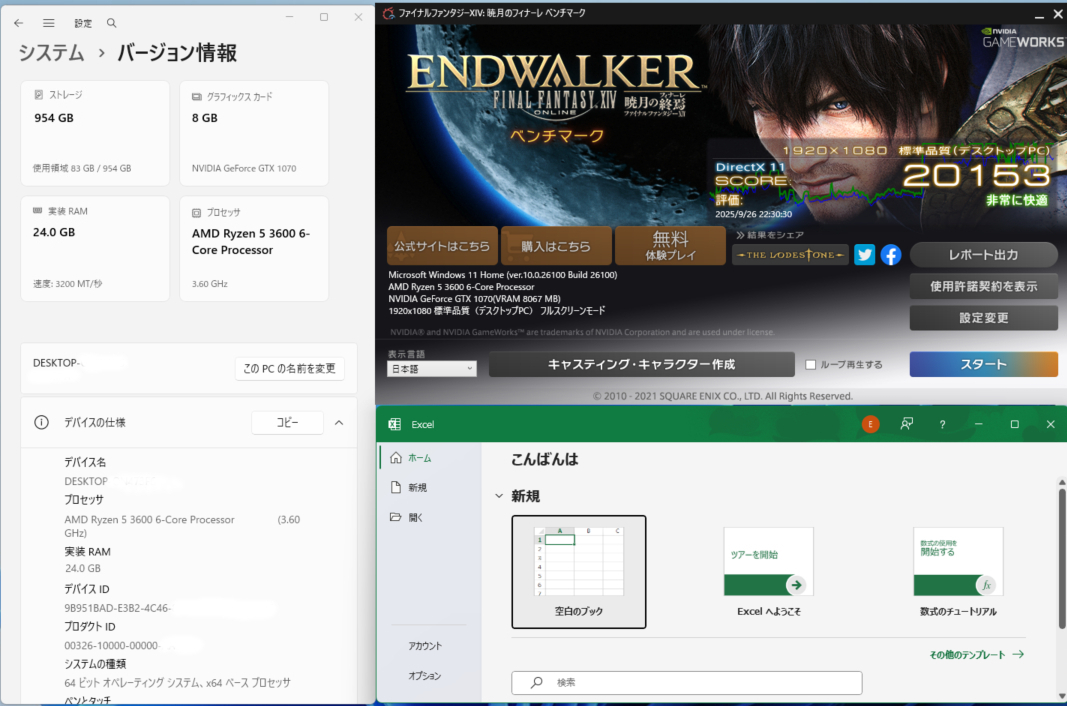Screen dimensions: 1067x706
Task: Click the Lodestone banner icon
Action: pyautogui.click(x=790, y=254)
